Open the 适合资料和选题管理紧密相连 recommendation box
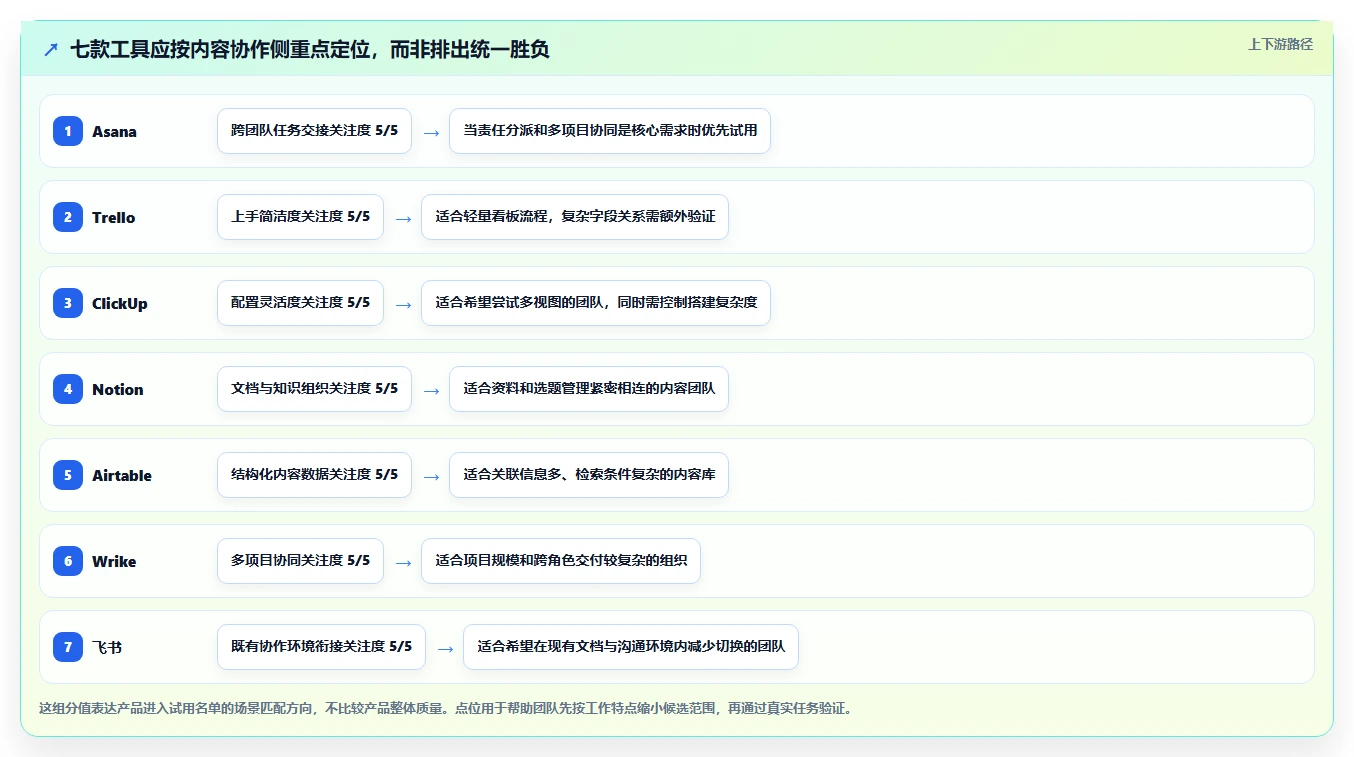Screen dimensions: 1354x757 coord(589,389)
